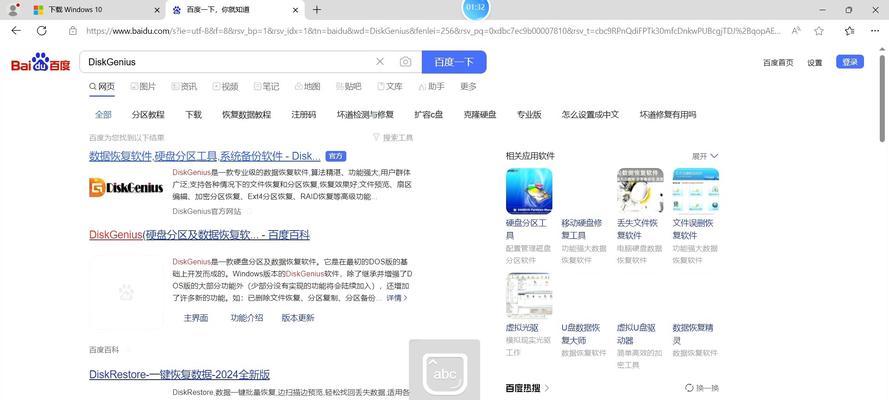
Task: Click the DiskGenius logo thumbnail
Action: 126,188
